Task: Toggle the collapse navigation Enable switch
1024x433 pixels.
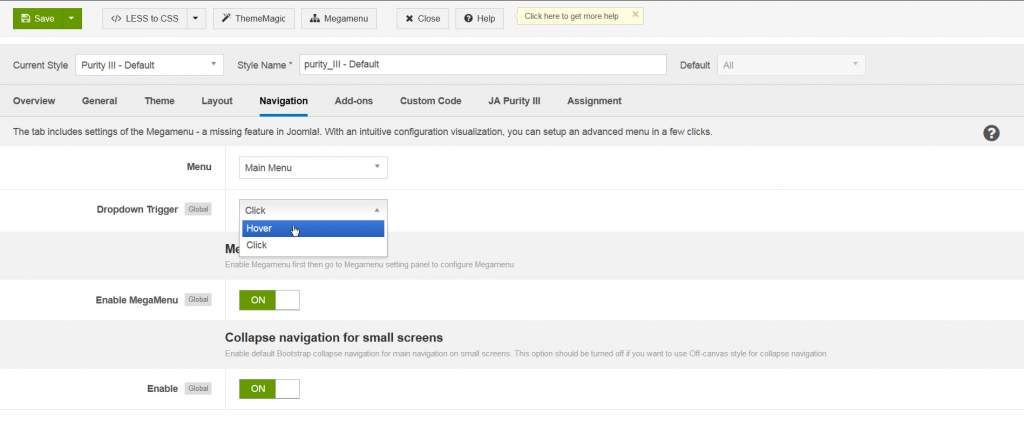Action: click(x=269, y=389)
